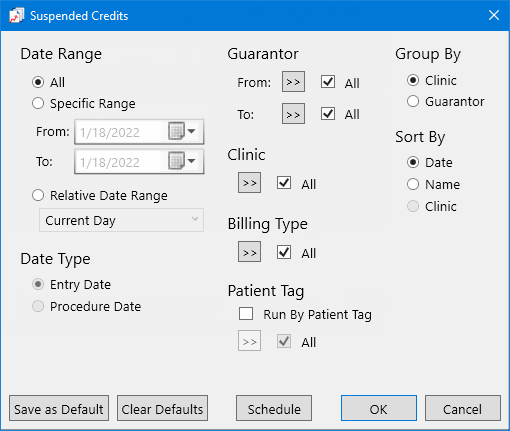Select Specific Range radio option
The width and height of the screenshot is (510, 431).
coord(38,103)
